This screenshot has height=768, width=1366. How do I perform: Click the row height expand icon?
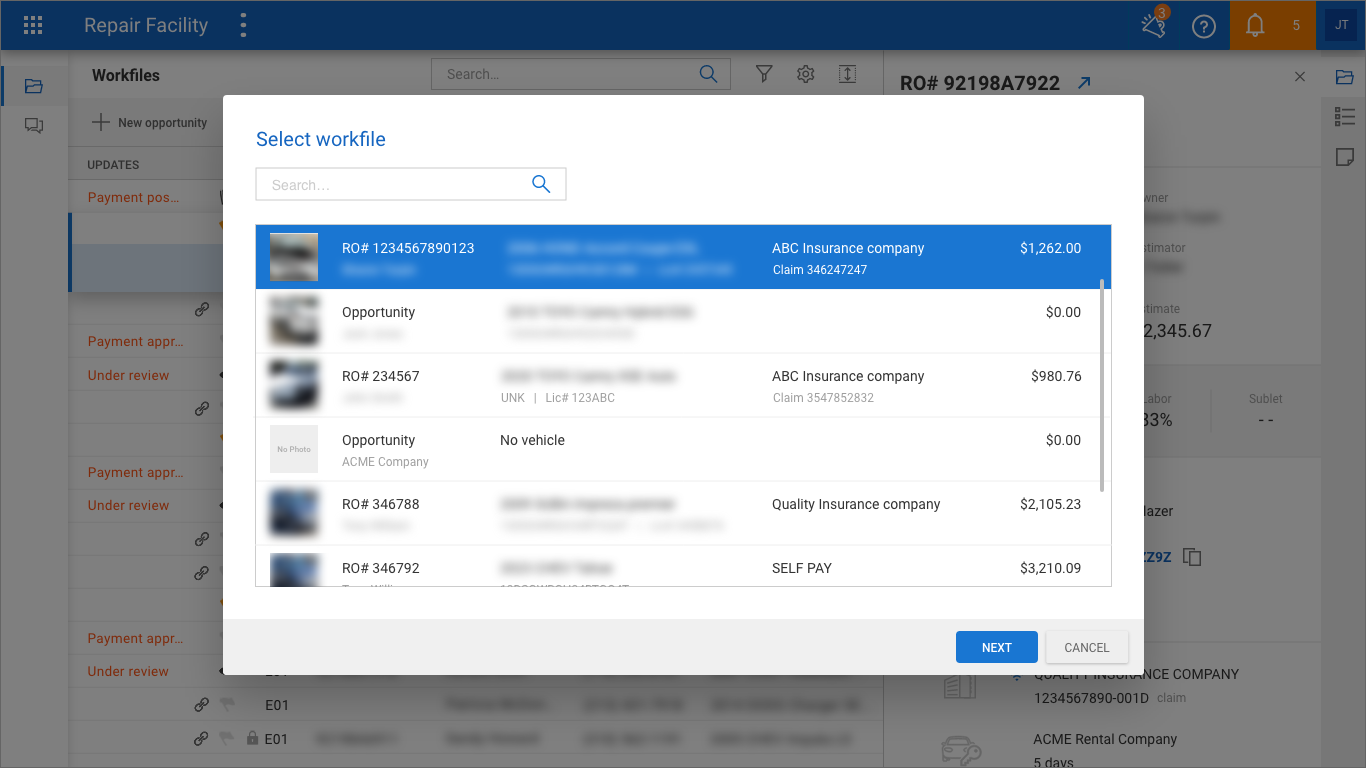(x=847, y=74)
